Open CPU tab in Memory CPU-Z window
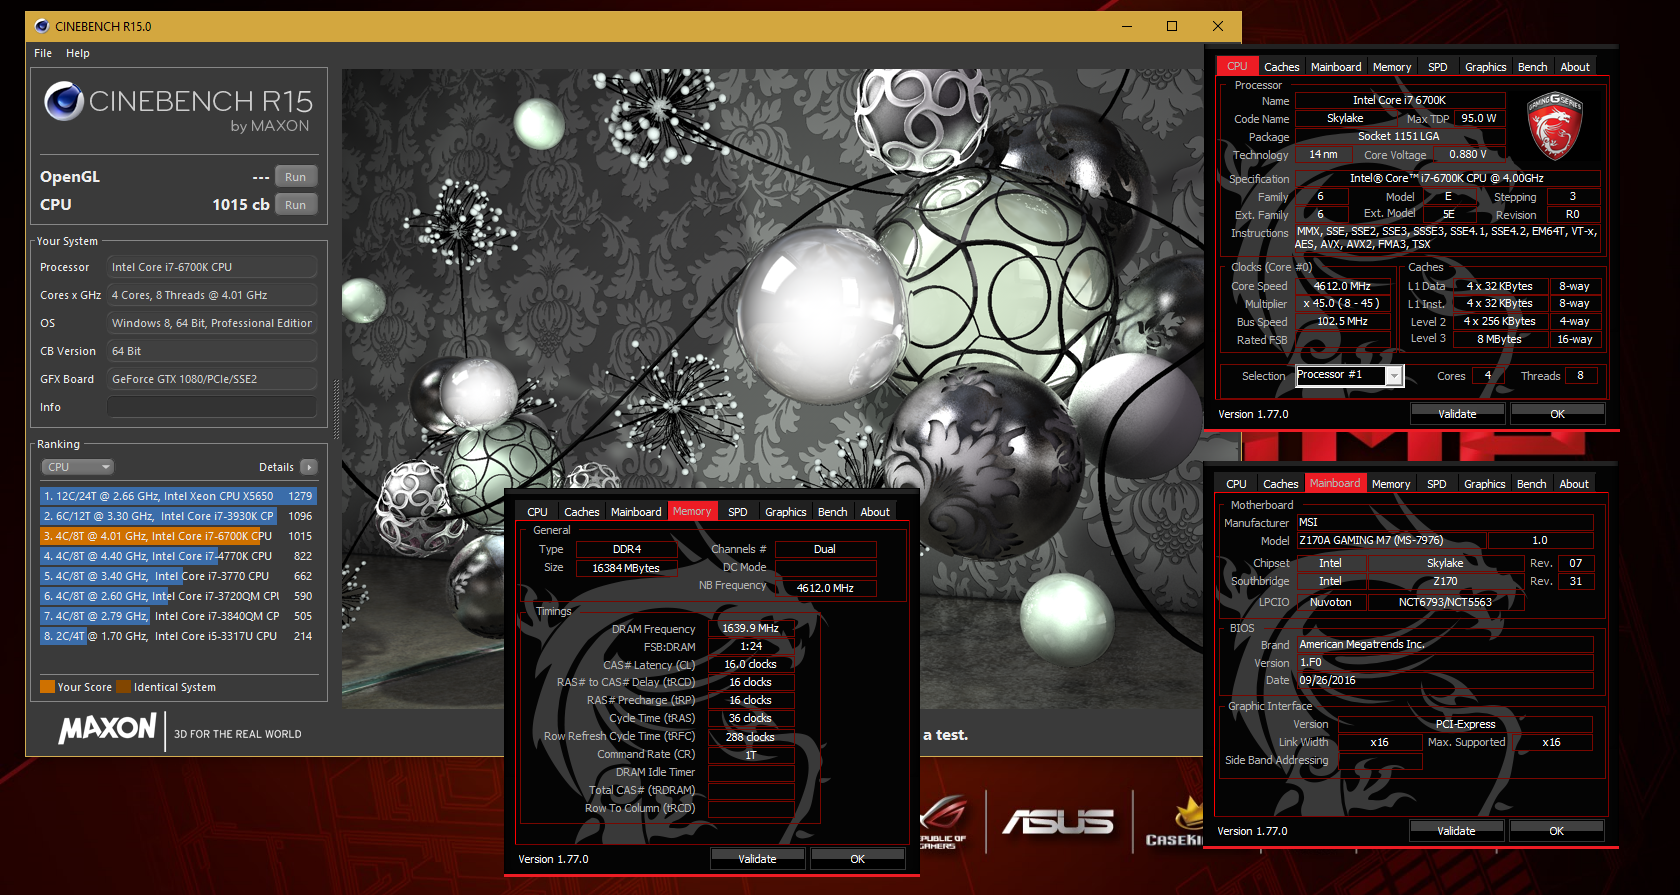The width and height of the screenshot is (1680, 895). point(537,512)
